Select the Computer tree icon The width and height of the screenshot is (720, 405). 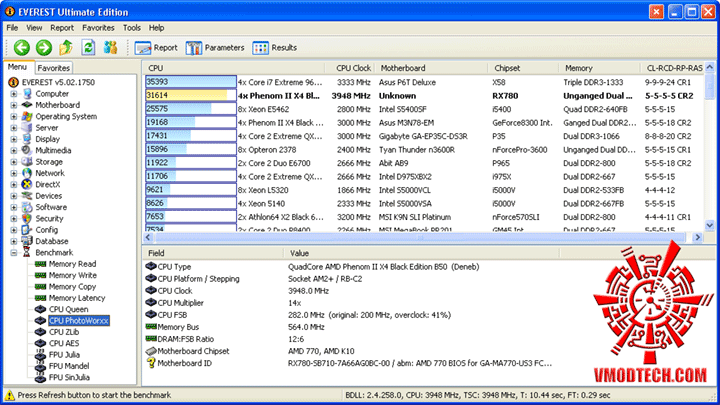coord(27,94)
